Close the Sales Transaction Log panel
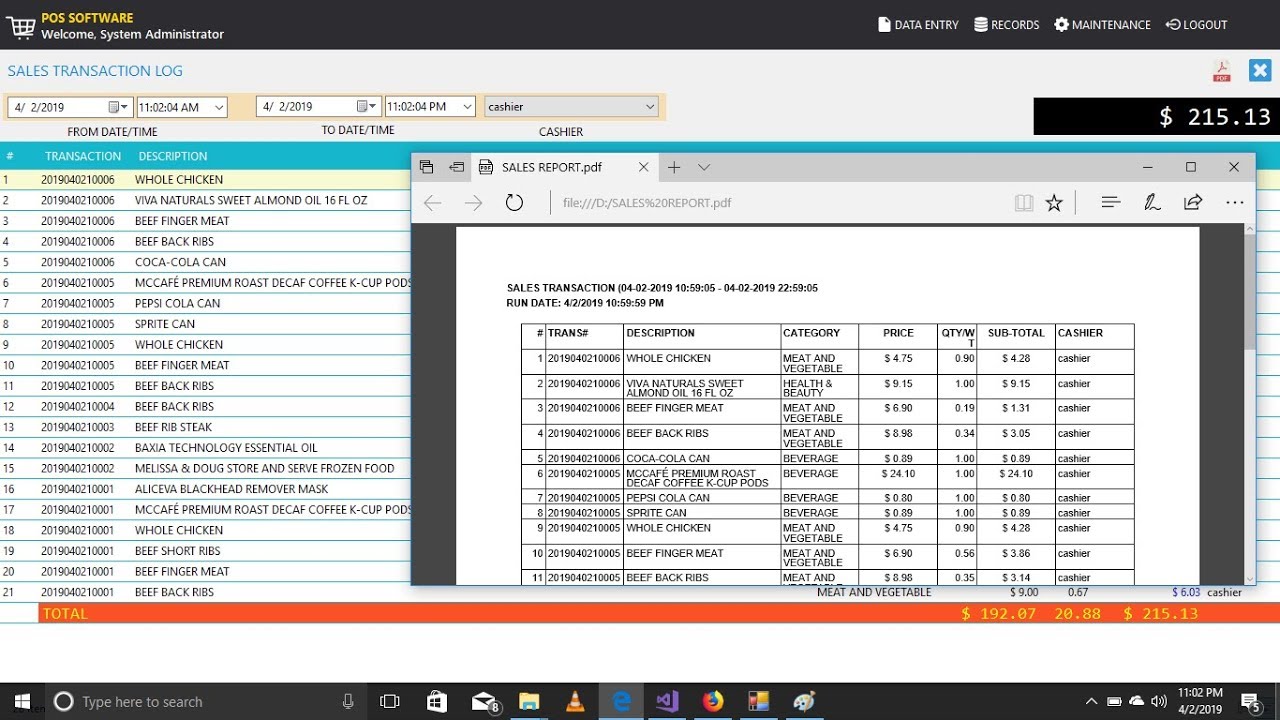 pyautogui.click(x=1259, y=71)
